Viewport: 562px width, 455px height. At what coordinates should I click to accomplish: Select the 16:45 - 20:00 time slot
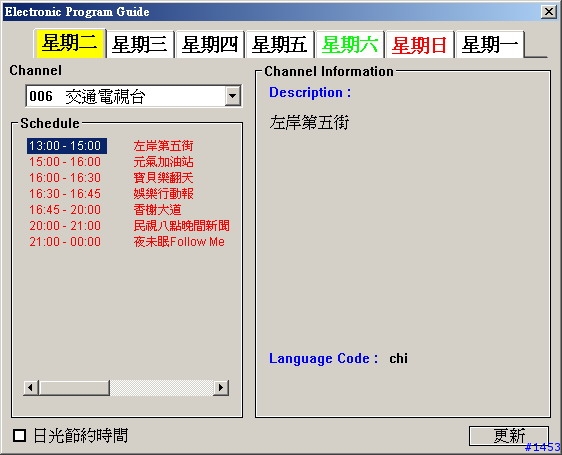pos(65,210)
